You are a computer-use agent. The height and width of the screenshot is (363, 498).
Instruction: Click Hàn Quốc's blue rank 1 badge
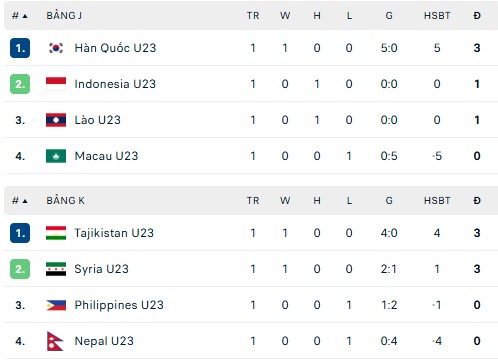click(x=20, y=48)
